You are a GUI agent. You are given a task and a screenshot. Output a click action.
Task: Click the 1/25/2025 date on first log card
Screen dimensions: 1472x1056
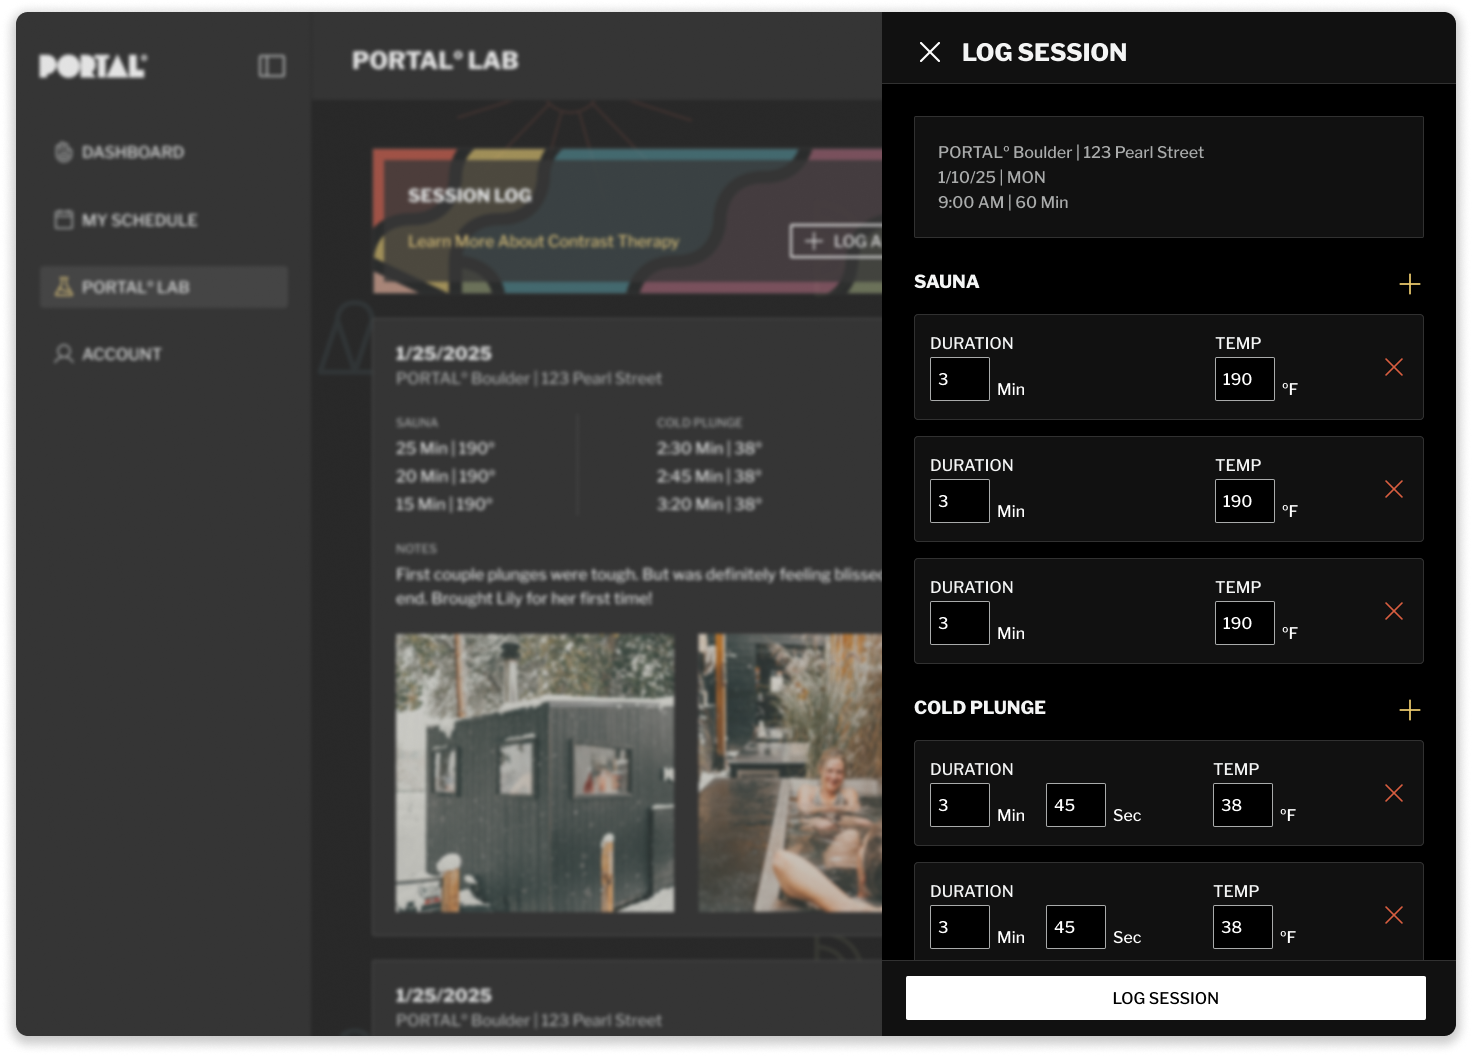click(444, 353)
